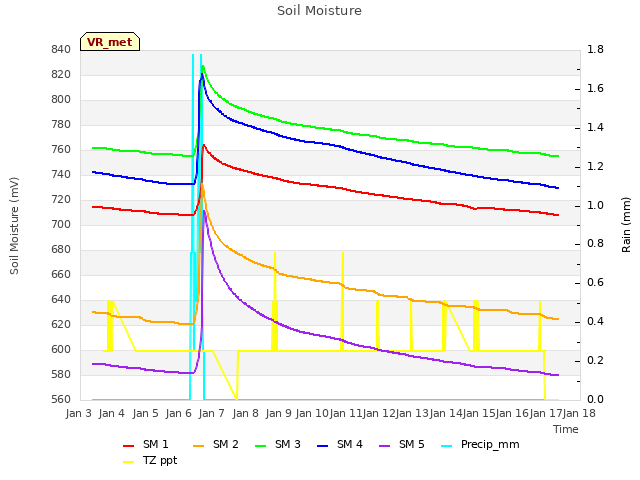This screenshot has height=480, width=640.
Task: Click the Jan 5 x-axis tick label
Action: coord(145,413)
